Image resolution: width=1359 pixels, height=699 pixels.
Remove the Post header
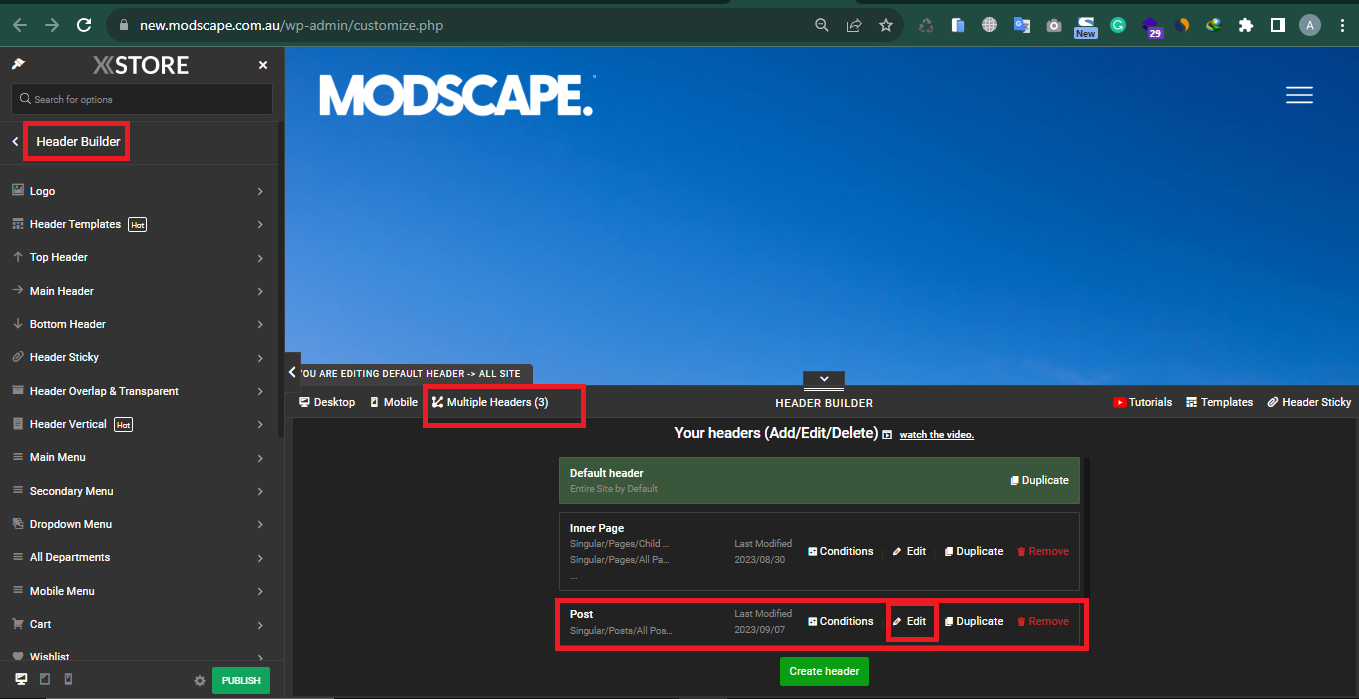coord(1043,621)
